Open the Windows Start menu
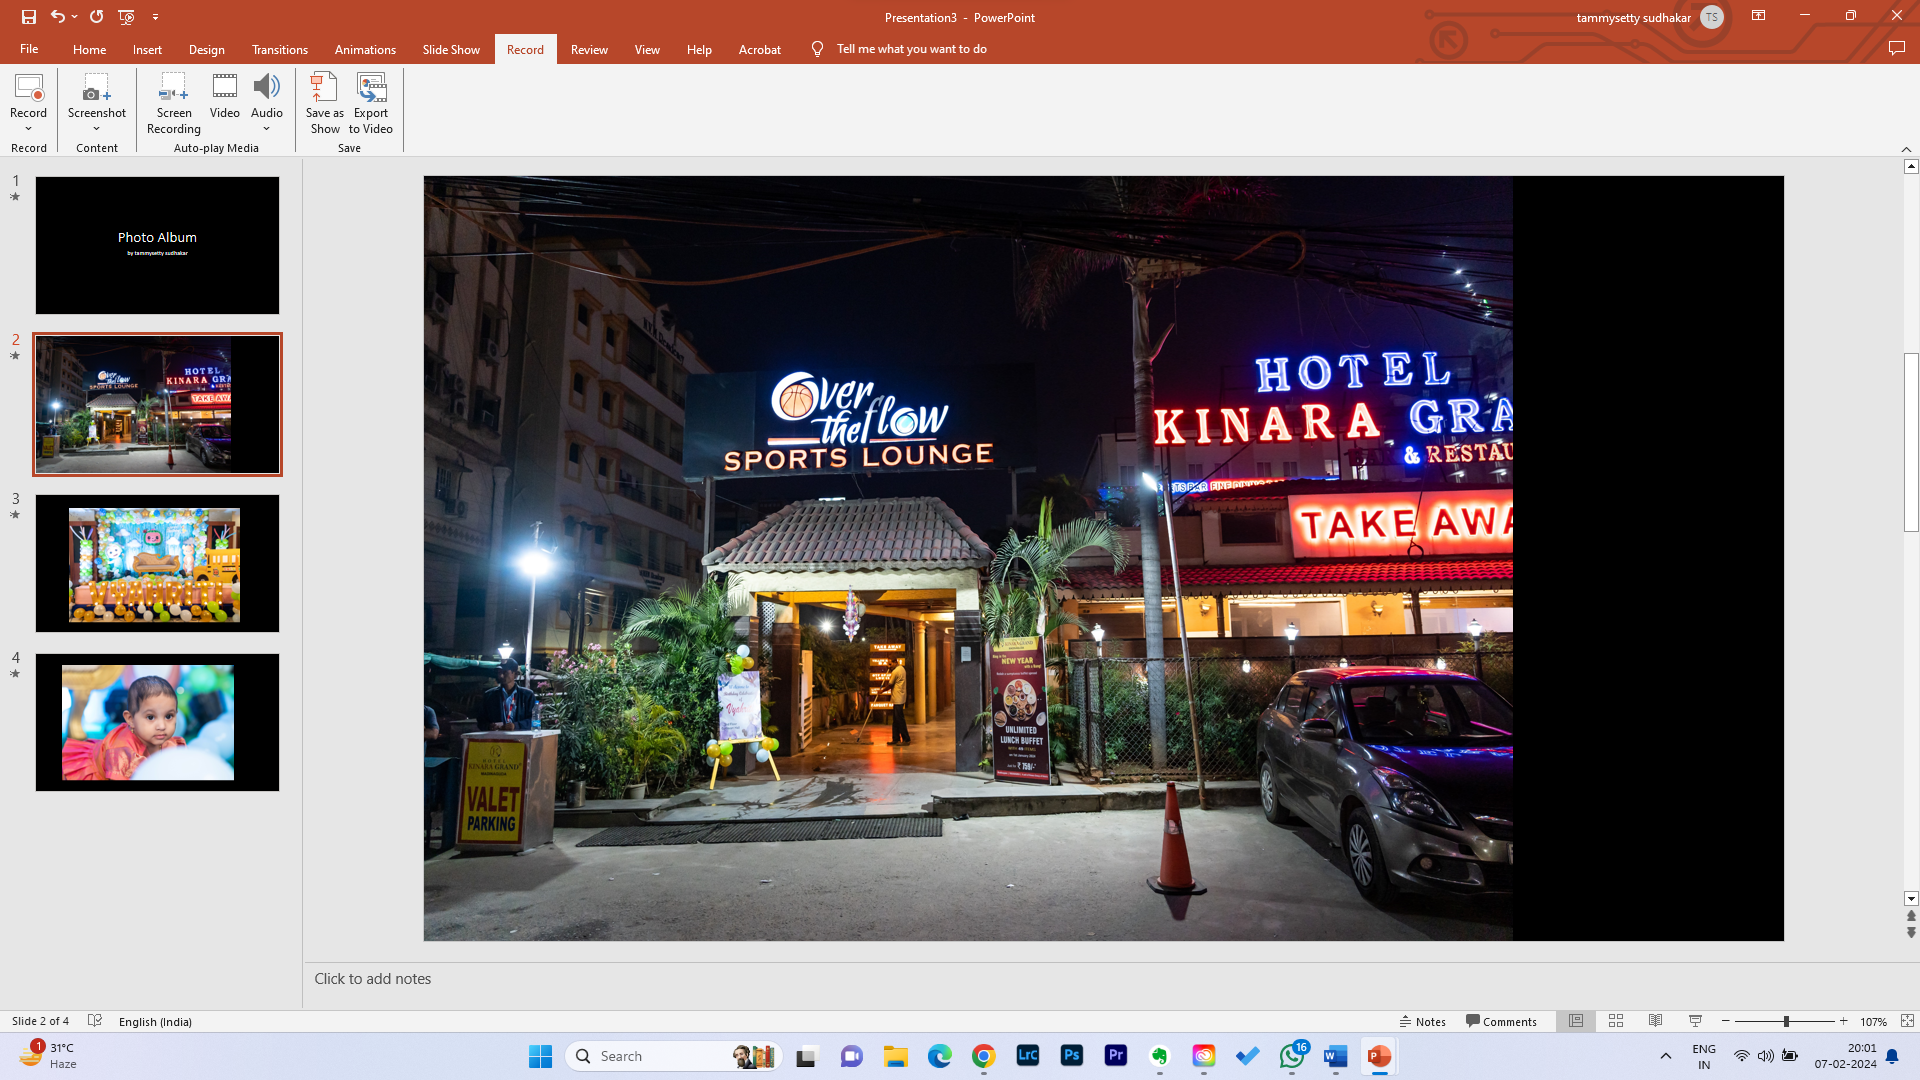This screenshot has height=1080, width=1920. [540, 1056]
